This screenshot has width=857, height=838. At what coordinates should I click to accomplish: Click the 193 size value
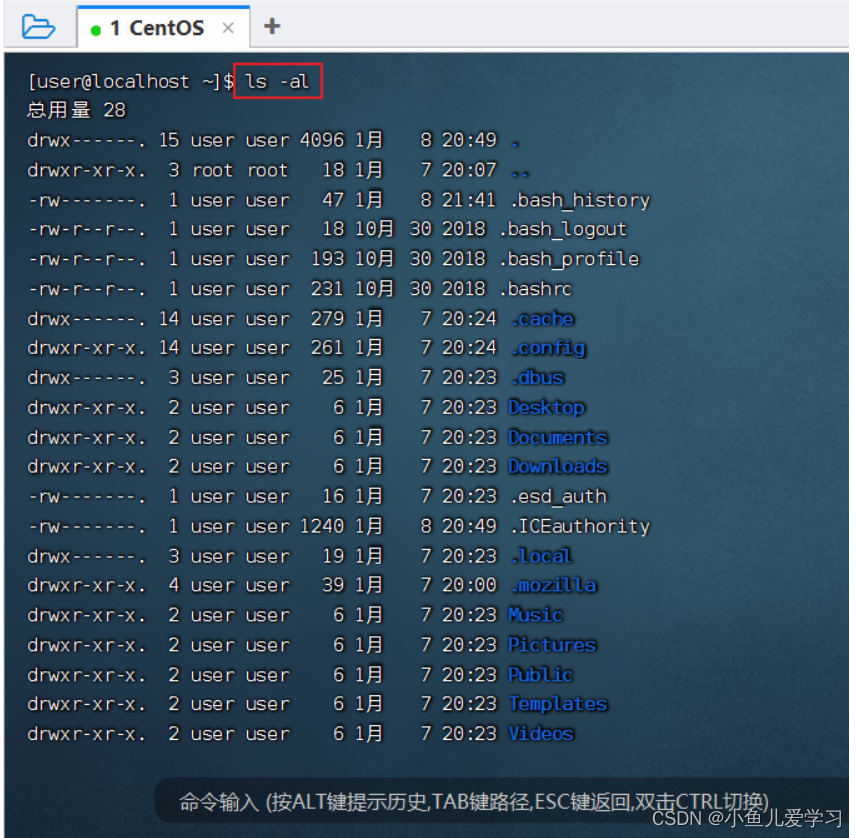[x=328, y=259]
